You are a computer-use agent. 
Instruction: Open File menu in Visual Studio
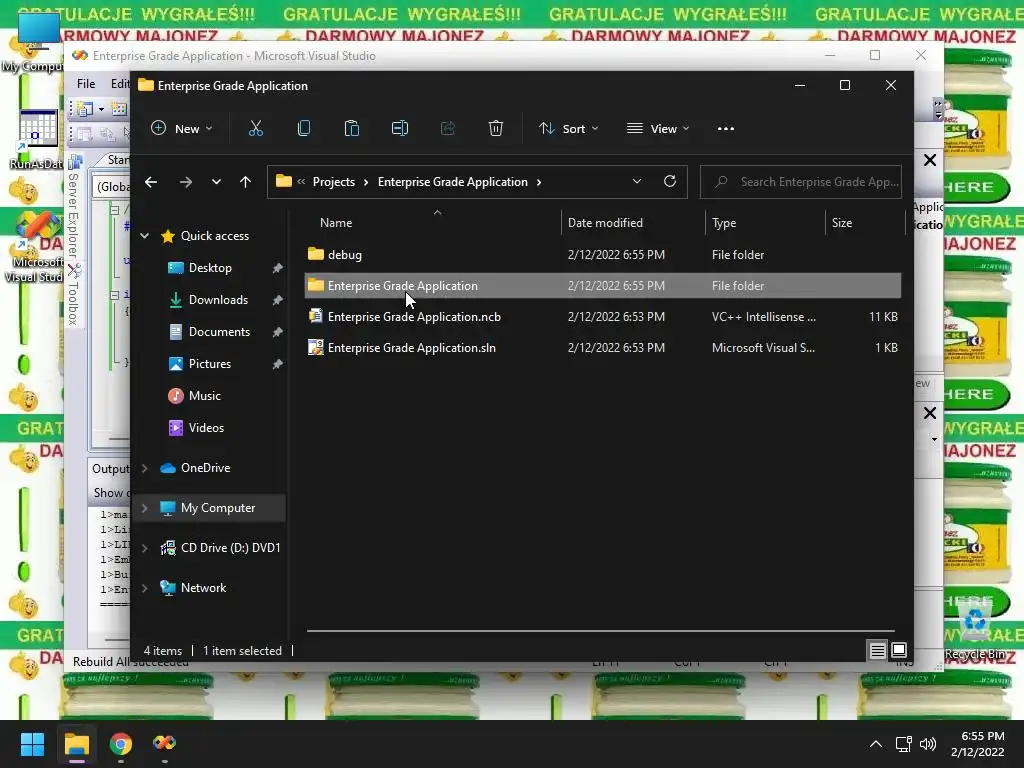(86, 84)
